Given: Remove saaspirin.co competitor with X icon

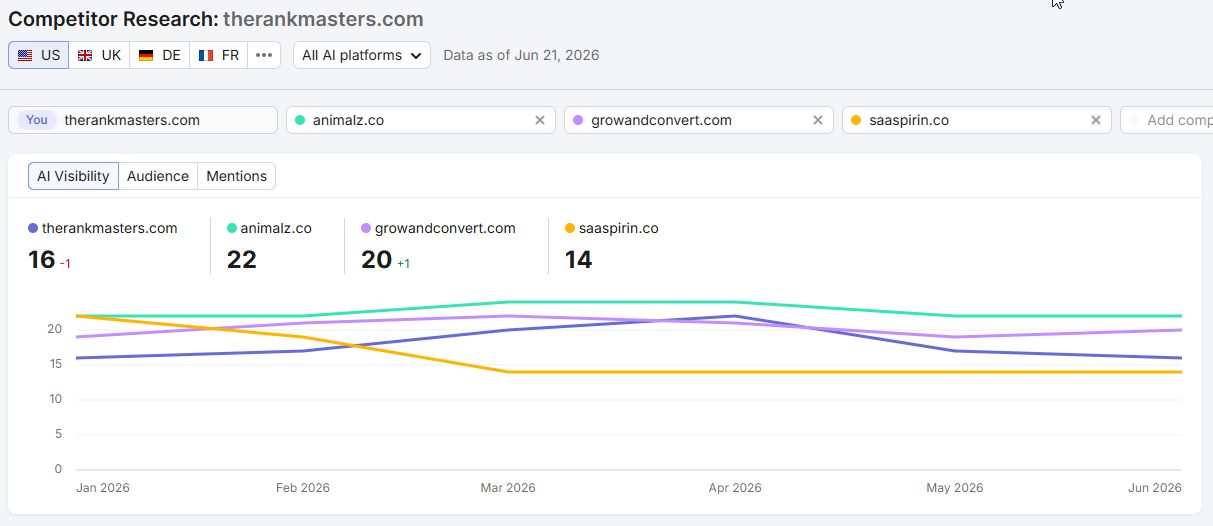Looking at the screenshot, I should point(1096,120).
